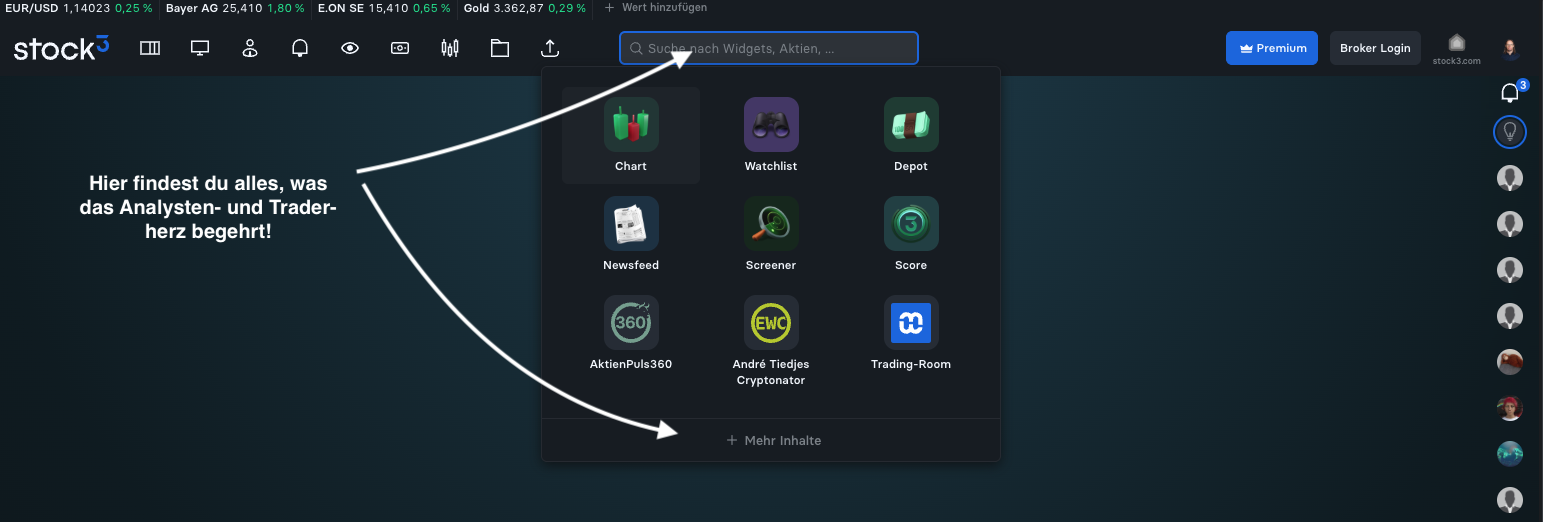1543x522 pixels.
Task: Open the Trading-Room widget
Action: (911, 334)
